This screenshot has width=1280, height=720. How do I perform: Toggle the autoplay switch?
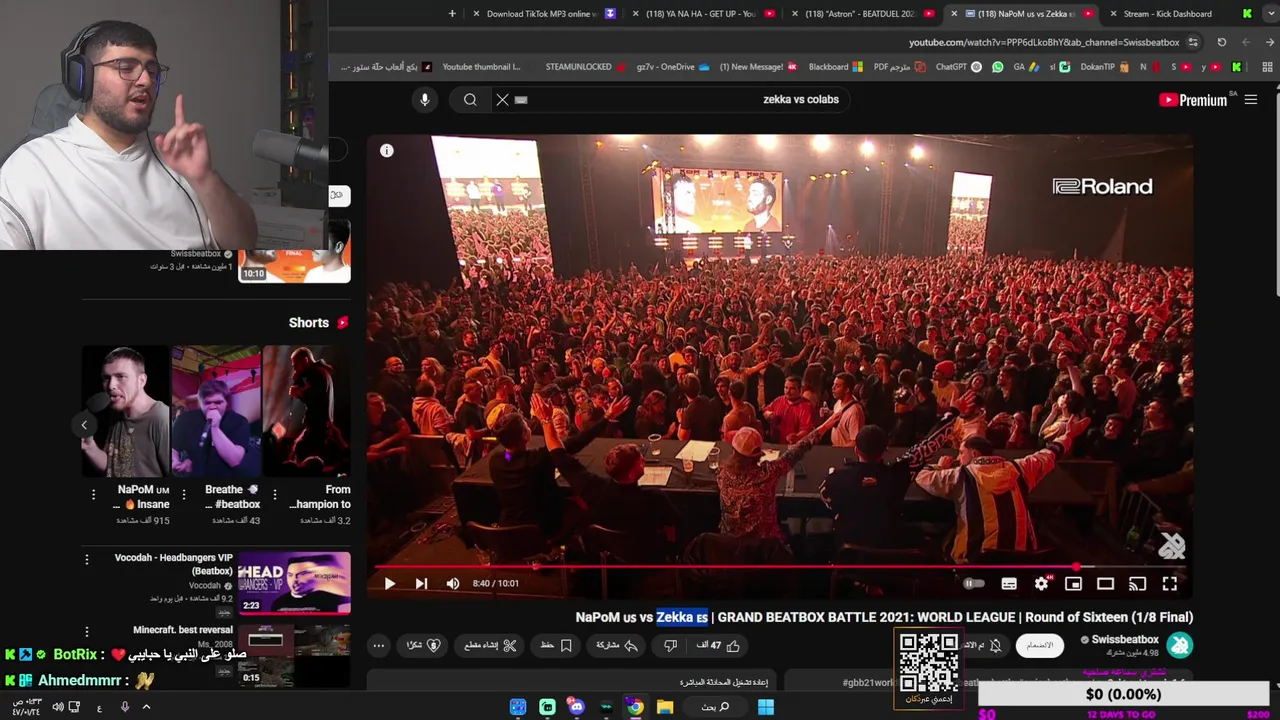click(x=973, y=584)
